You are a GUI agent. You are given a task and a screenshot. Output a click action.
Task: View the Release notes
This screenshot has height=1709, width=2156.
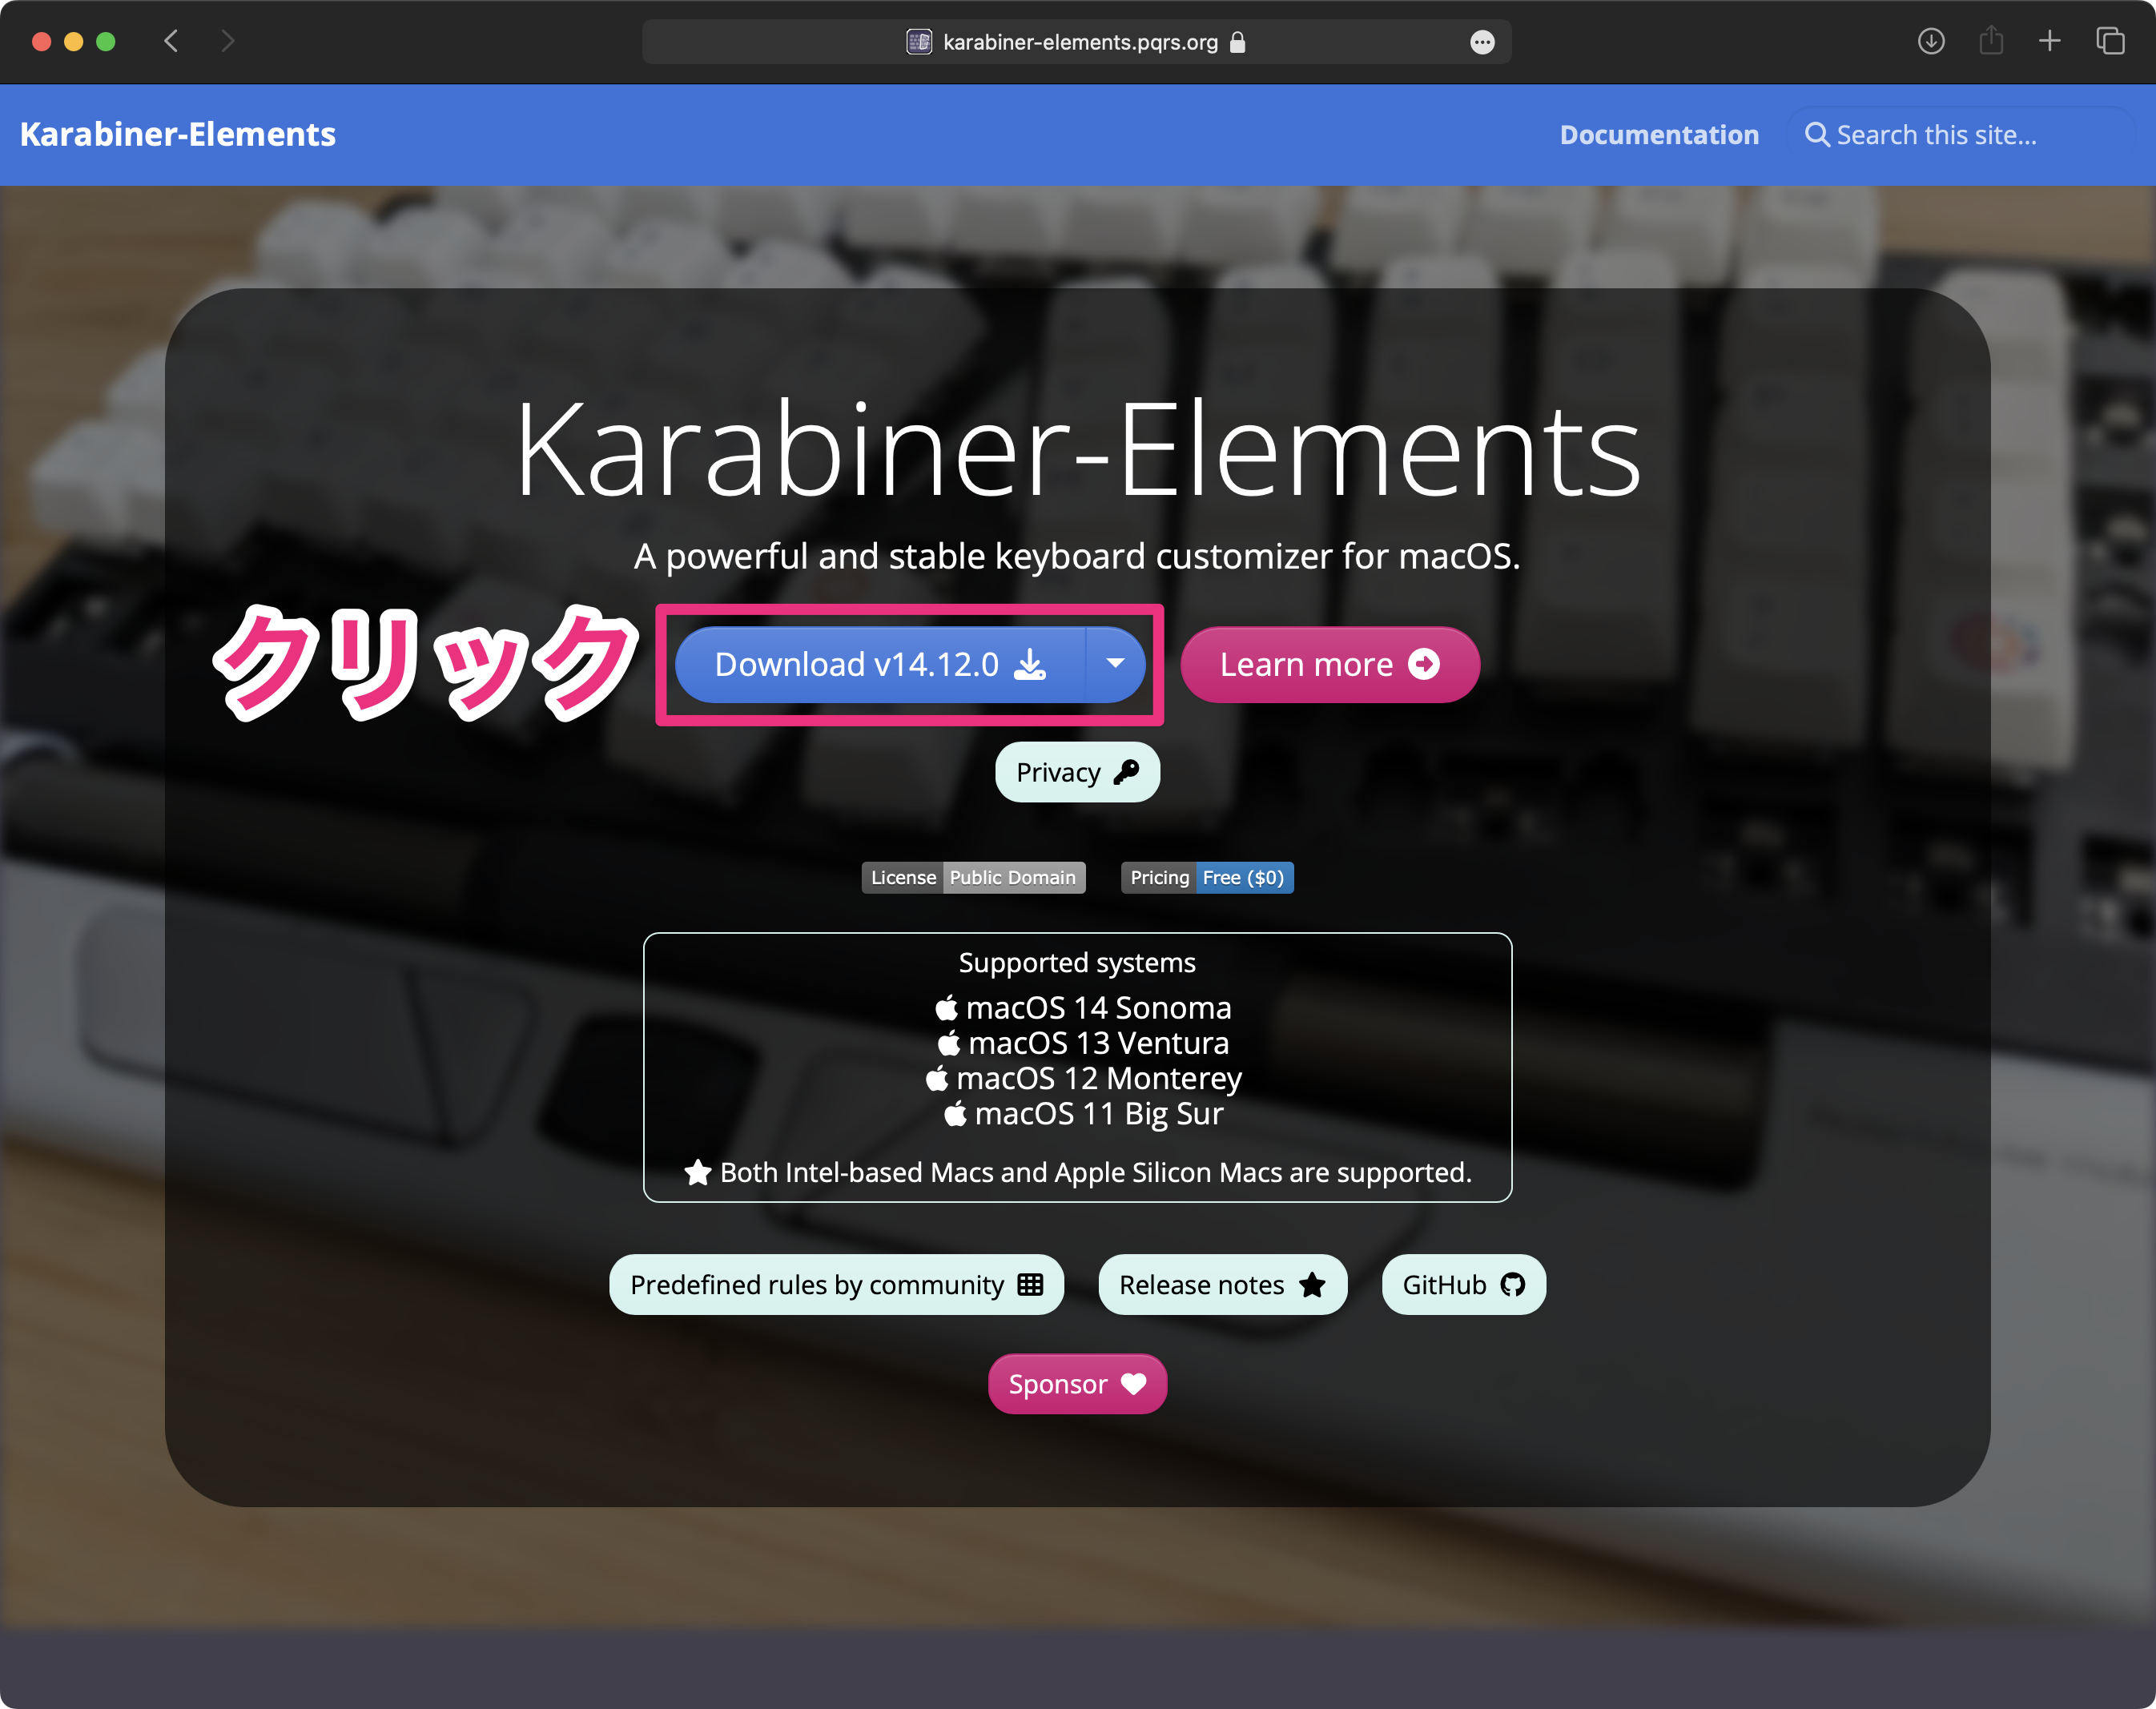(1221, 1284)
